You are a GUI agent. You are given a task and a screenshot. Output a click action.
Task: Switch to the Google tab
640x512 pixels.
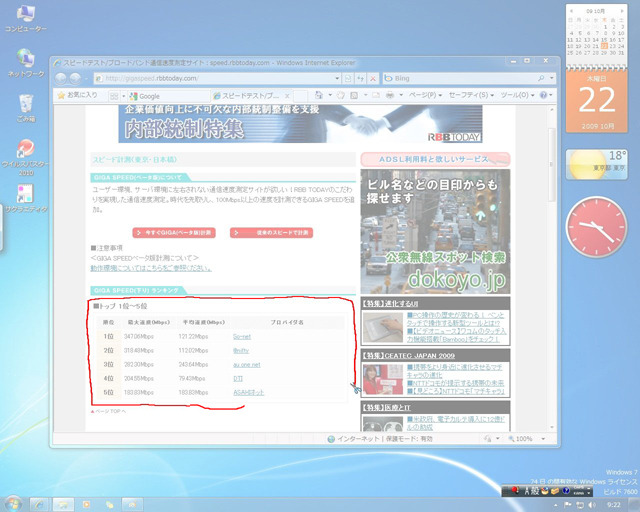click(169, 96)
